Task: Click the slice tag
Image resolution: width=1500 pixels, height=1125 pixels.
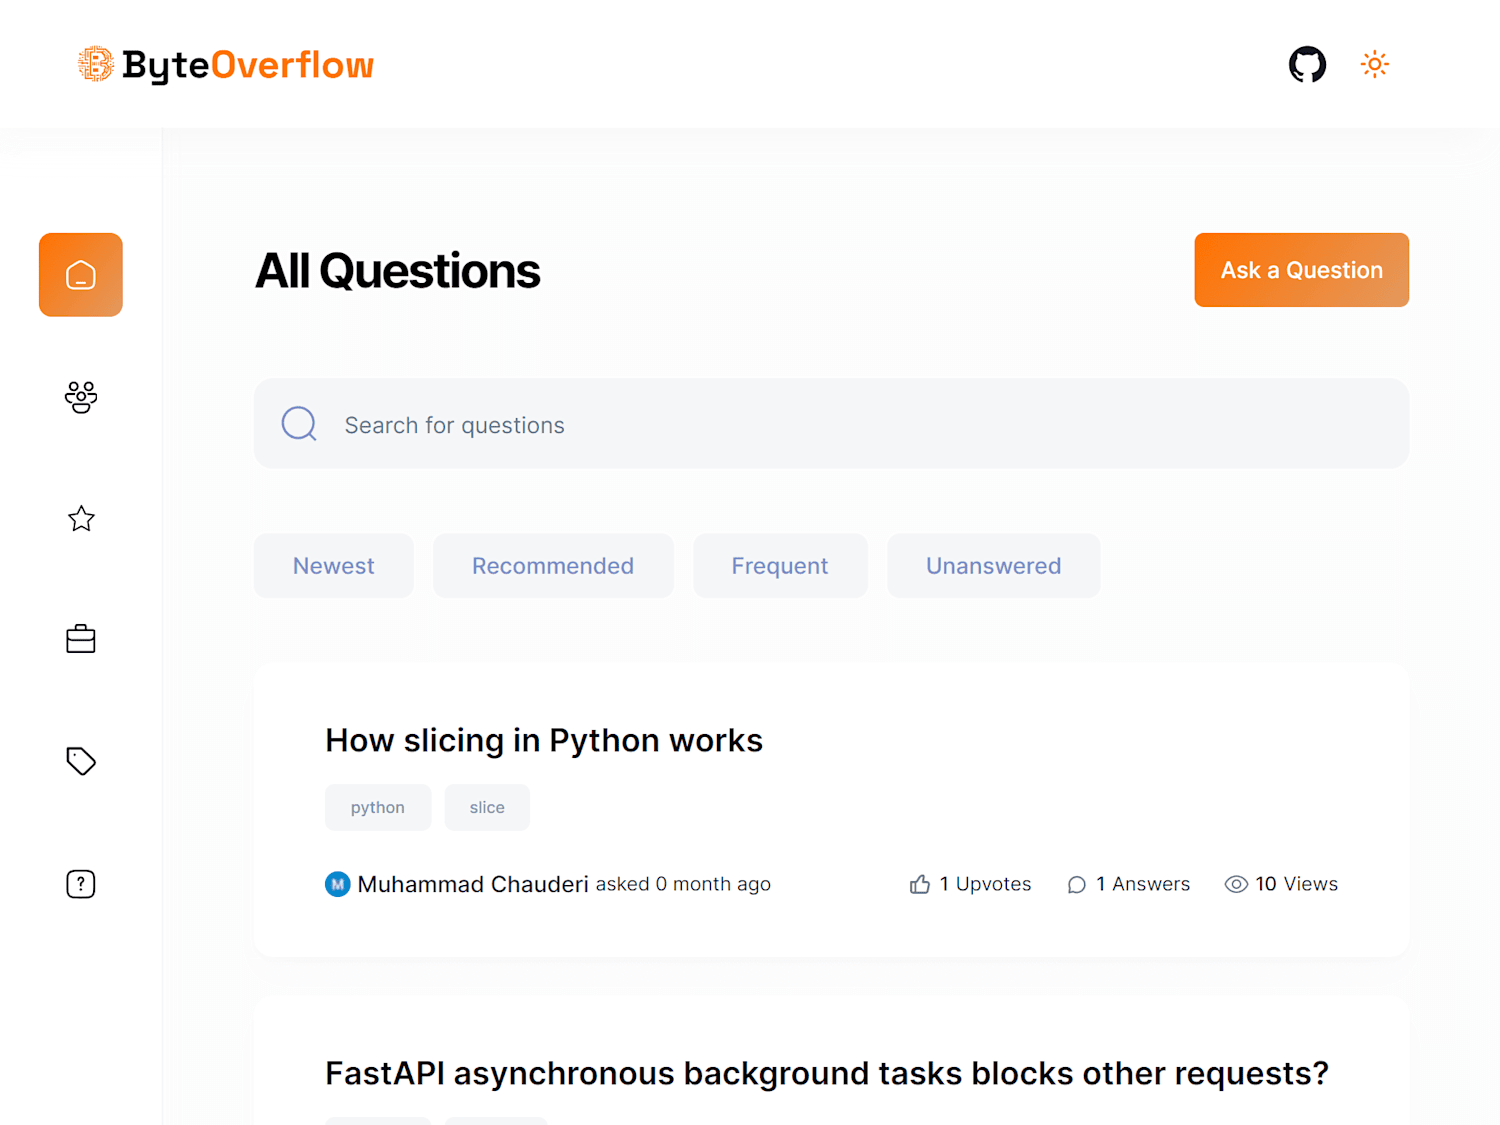Action: click(487, 807)
